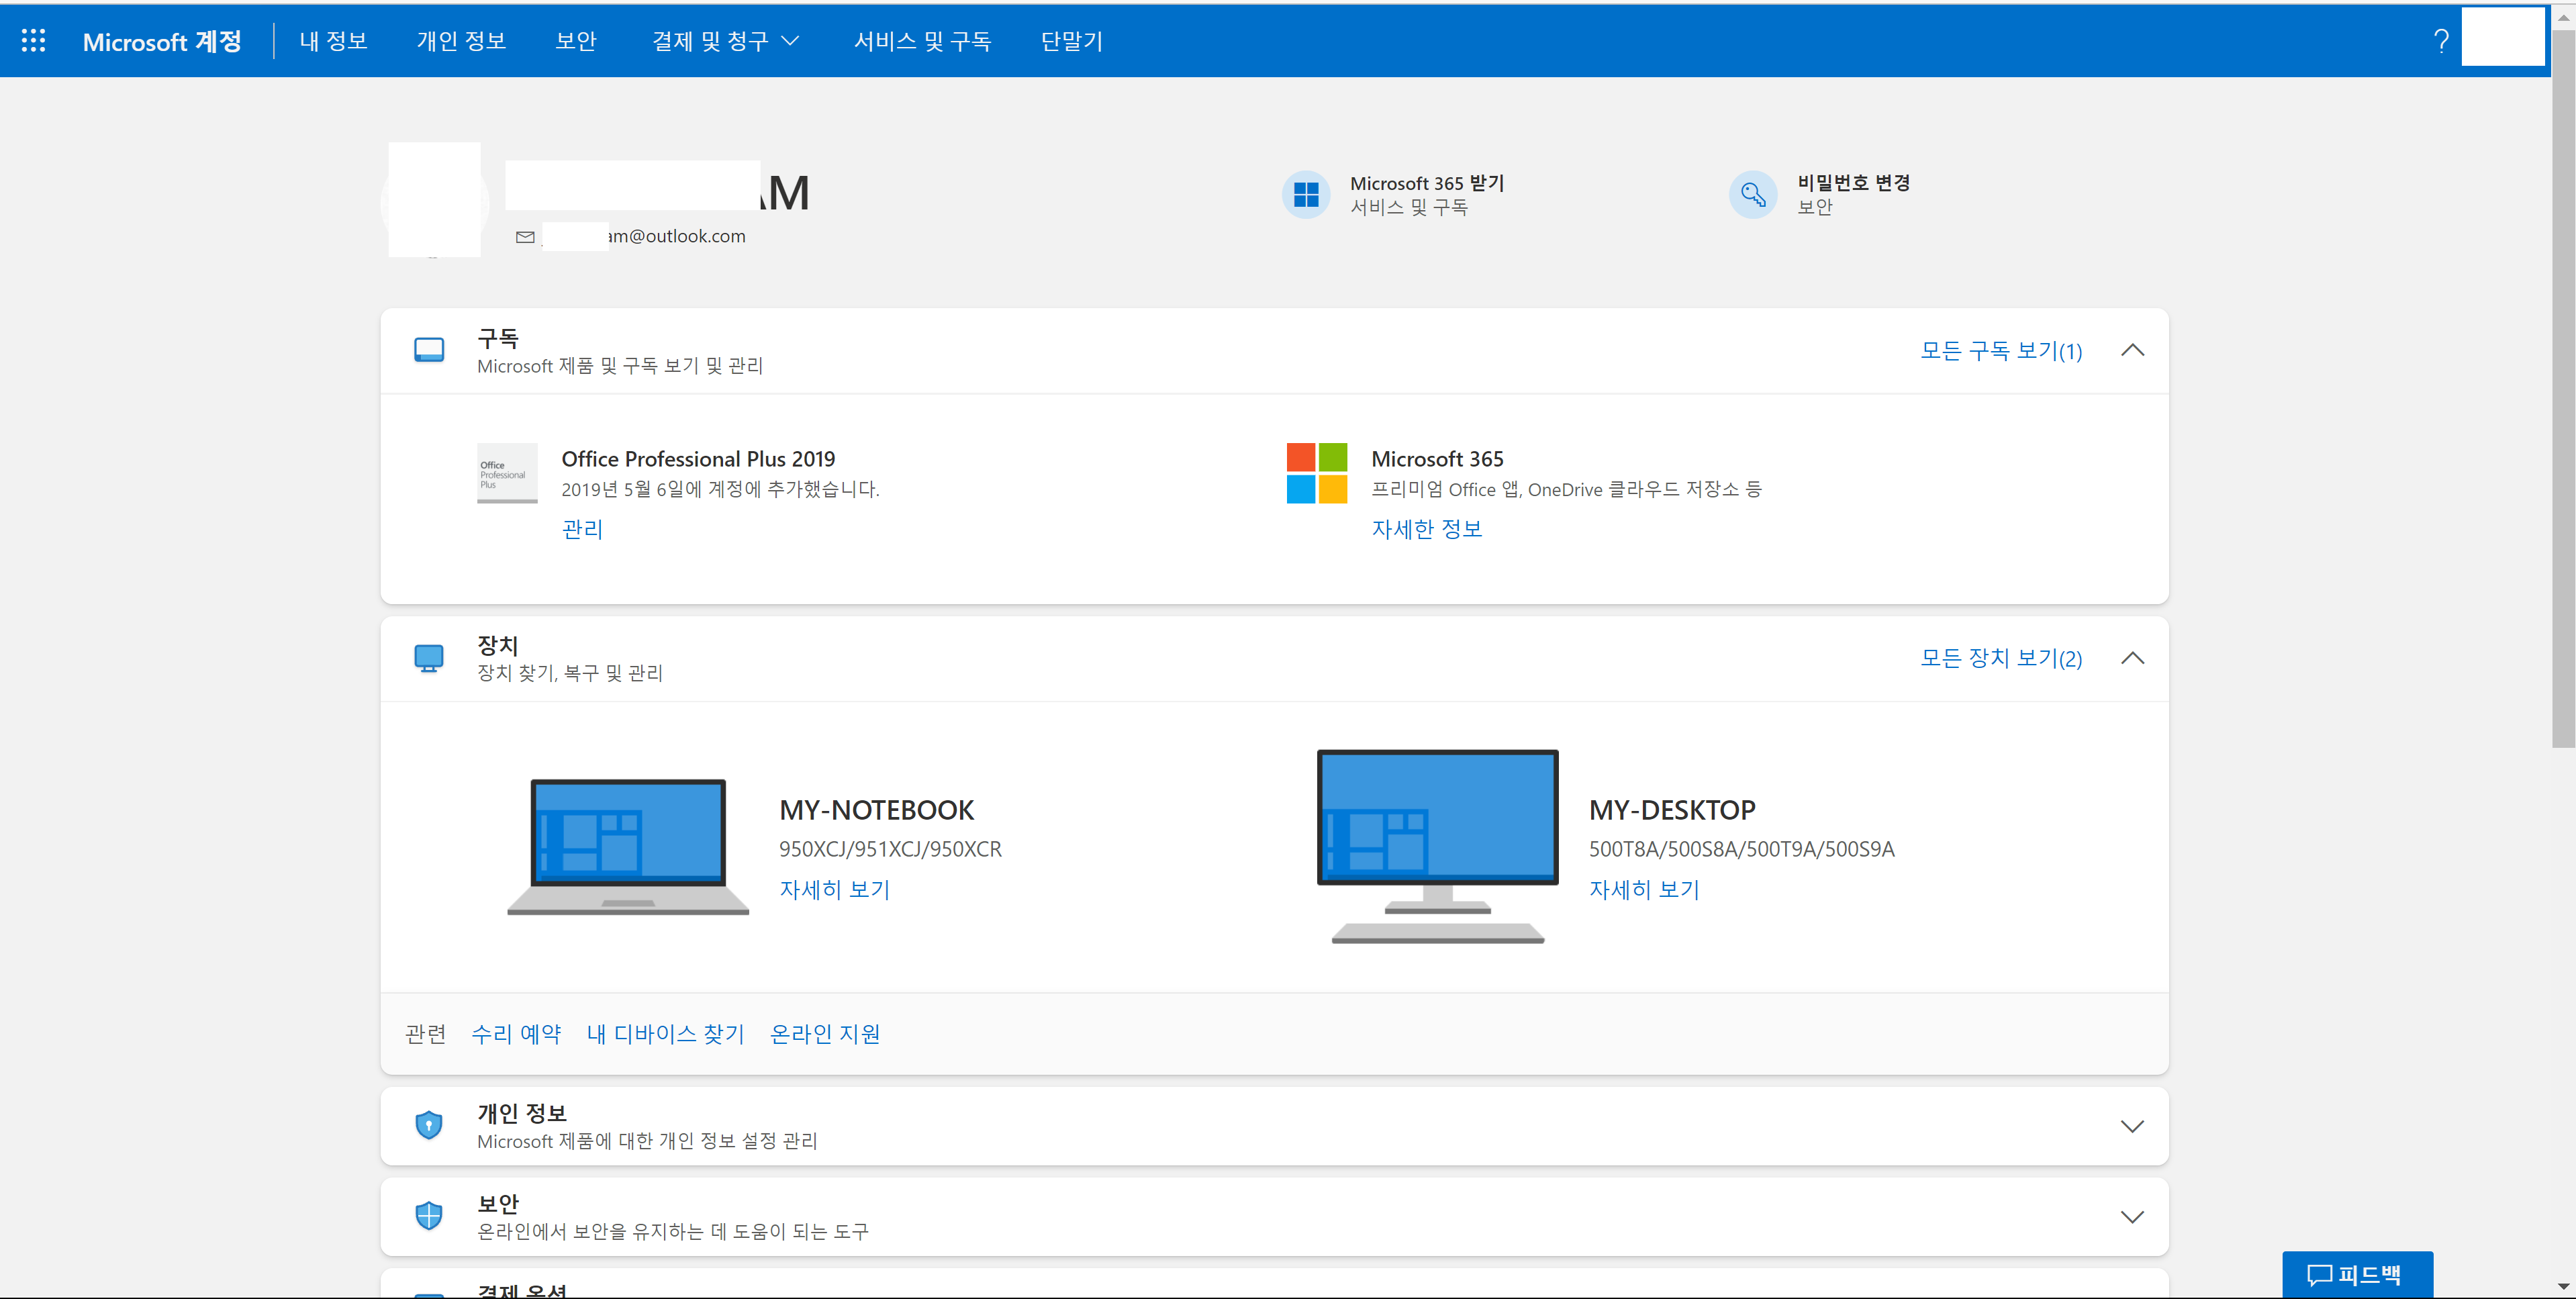Open the 온라인 지원 link
This screenshot has width=2576, height=1299.
coord(825,1033)
